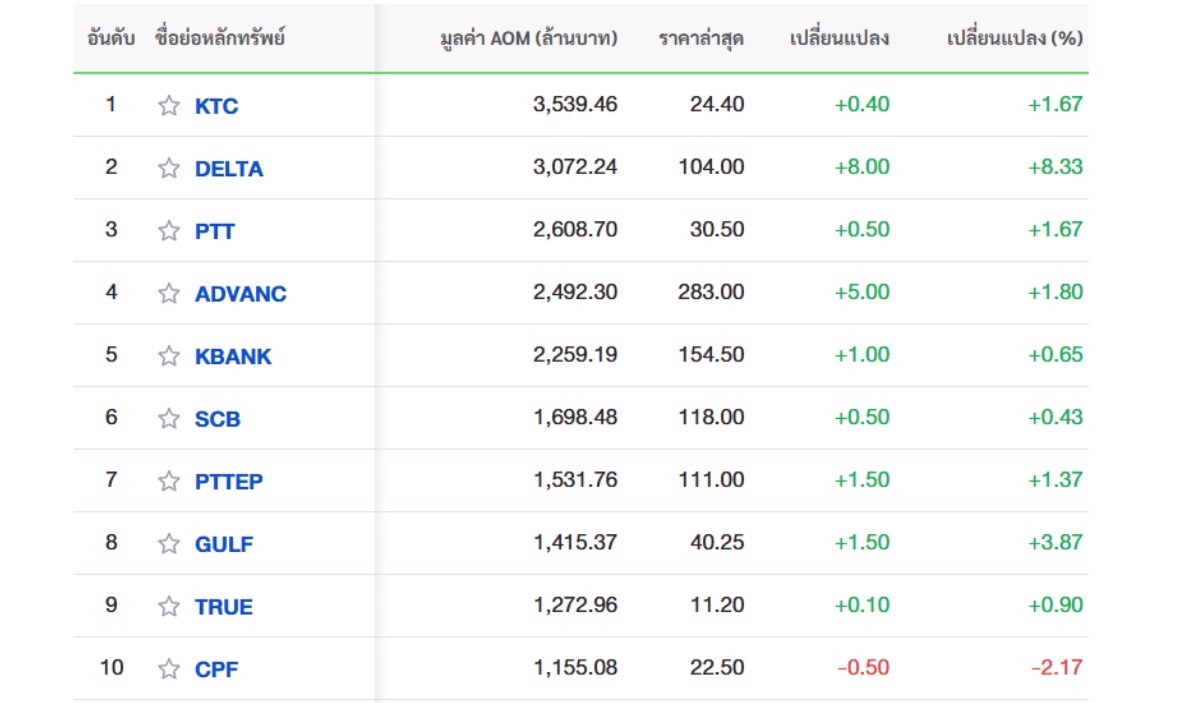This screenshot has height=703, width=1179.
Task: Toggle the star icon beside DELTA
Action: pyautogui.click(x=168, y=168)
